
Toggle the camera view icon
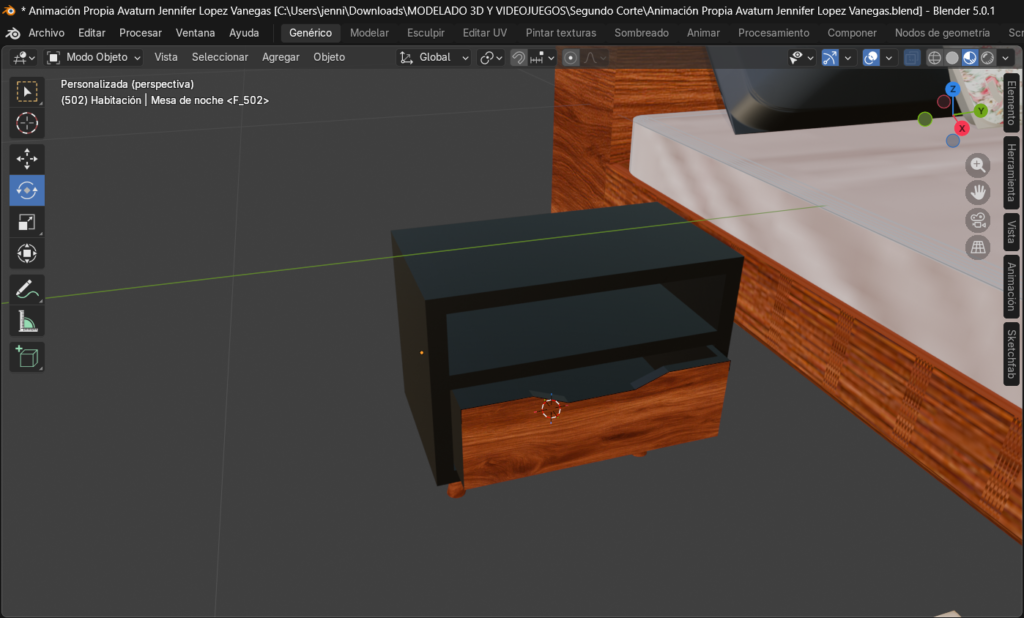coord(978,220)
